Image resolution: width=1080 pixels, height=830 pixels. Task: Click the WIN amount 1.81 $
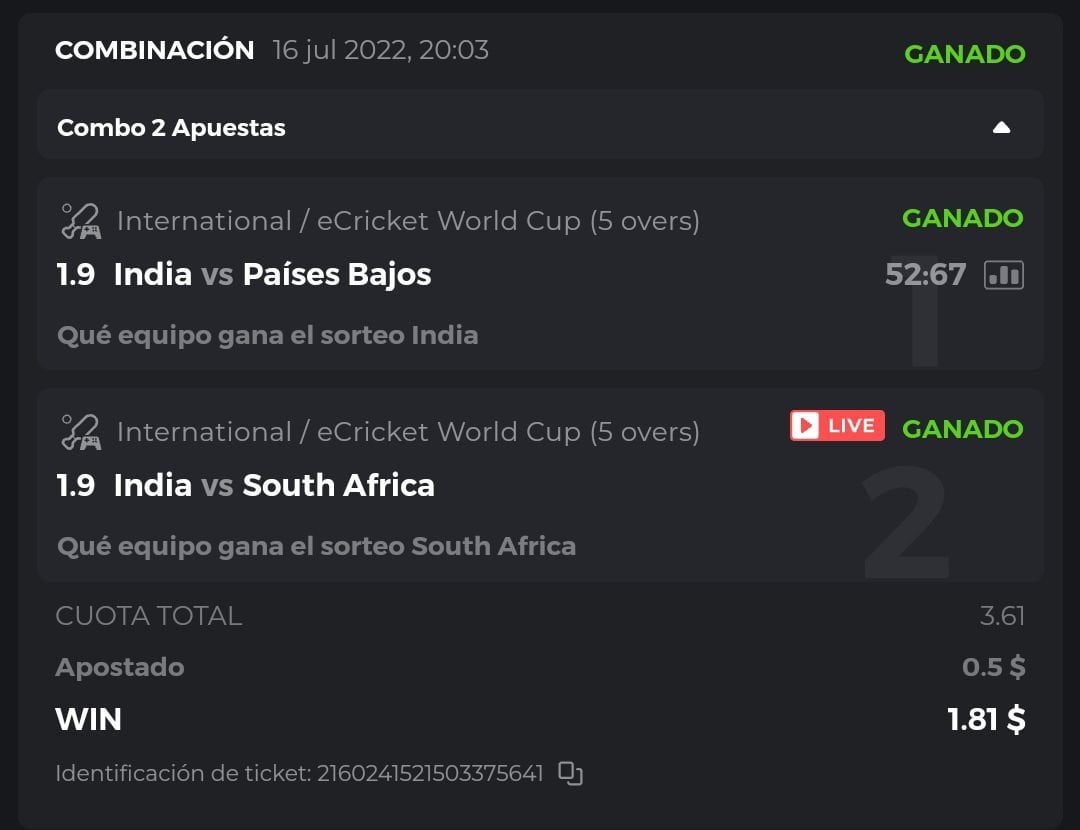pyautogui.click(x=986, y=719)
